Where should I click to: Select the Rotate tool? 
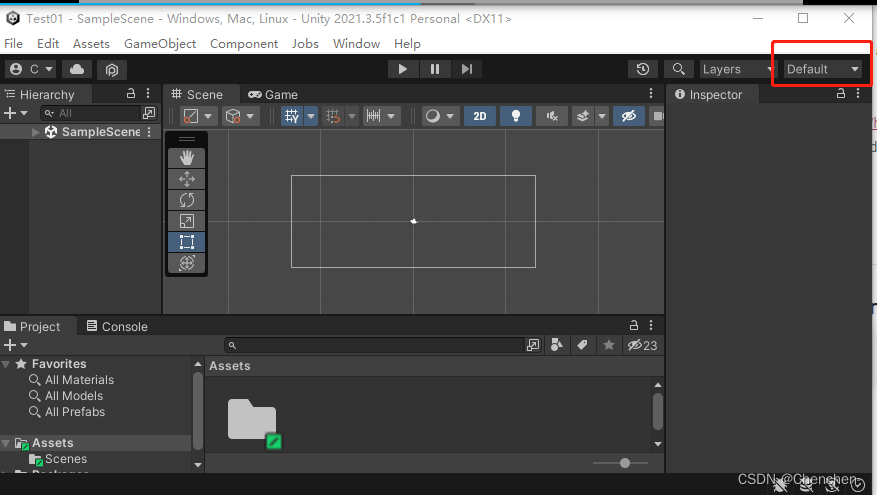point(186,200)
